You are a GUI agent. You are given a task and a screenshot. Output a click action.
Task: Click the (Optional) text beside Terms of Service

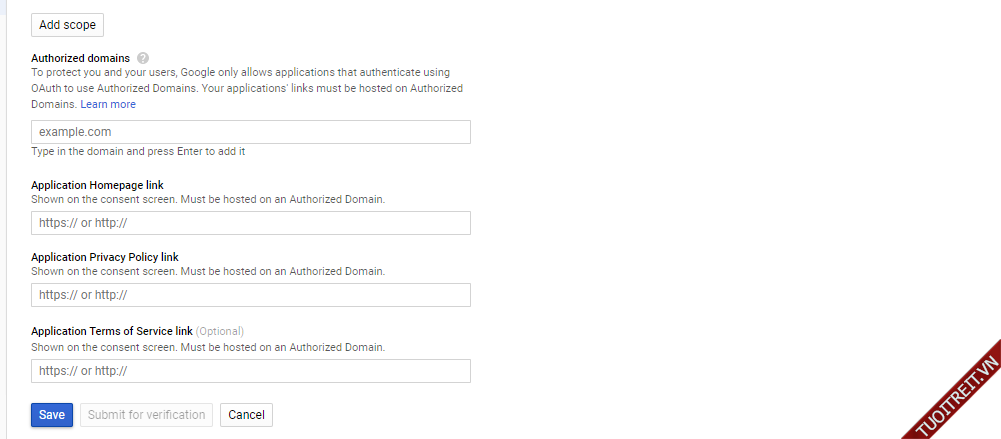click(220, 331)
